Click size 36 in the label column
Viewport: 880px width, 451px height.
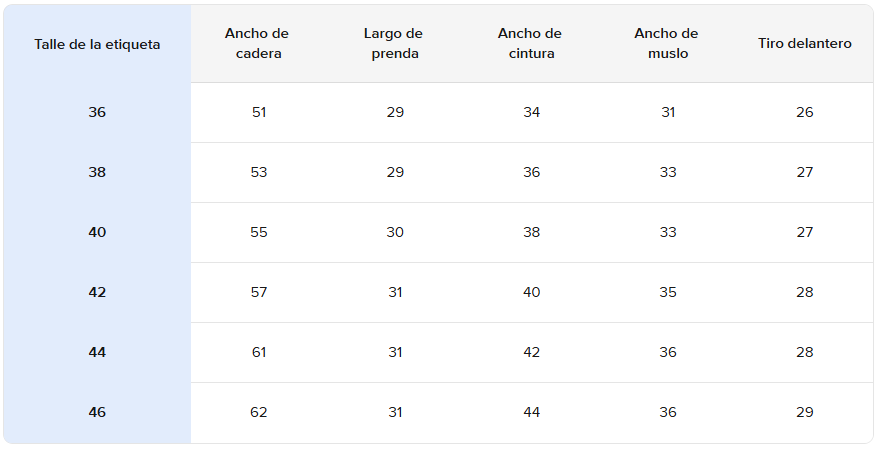[97, 112]
